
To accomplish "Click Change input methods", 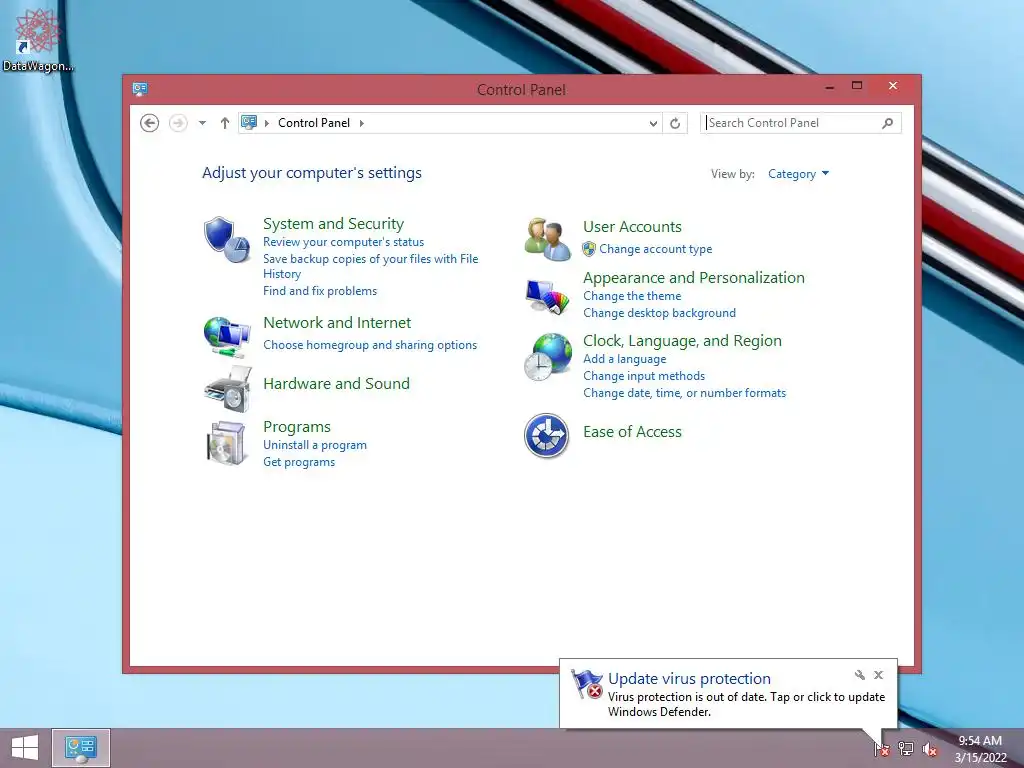I will click(644, 376).
